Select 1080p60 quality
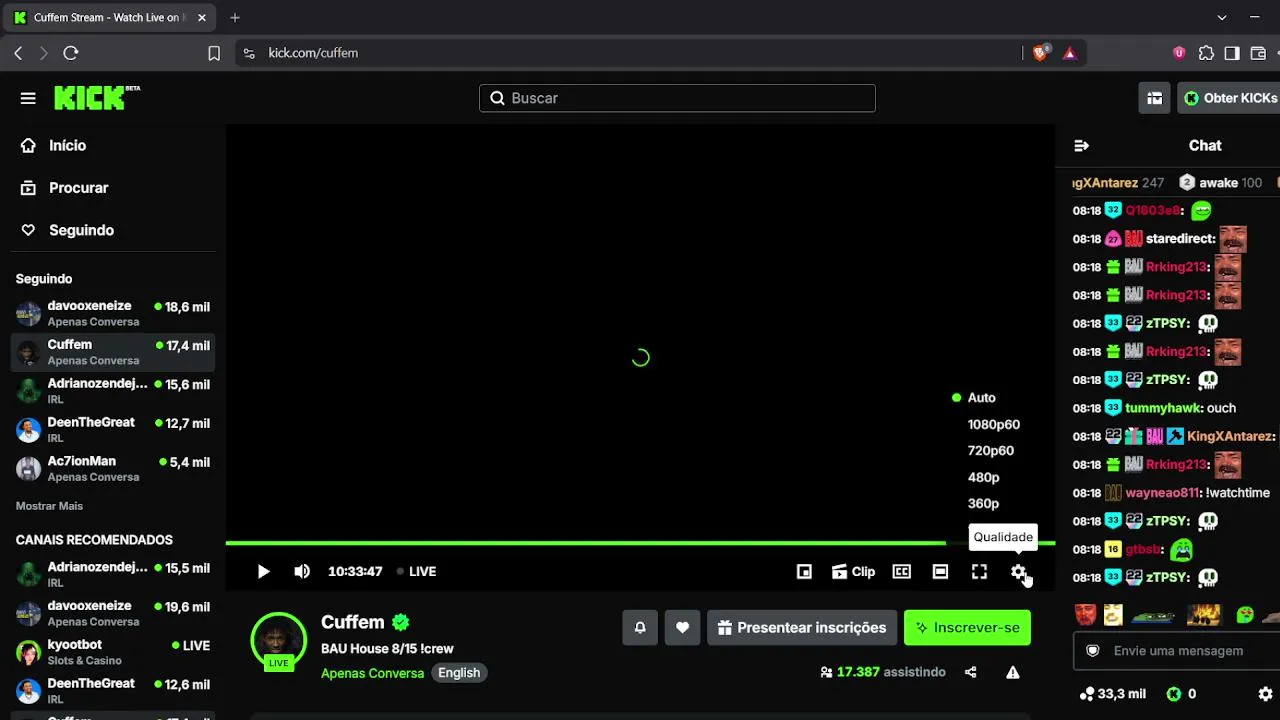 coord(993,424)
